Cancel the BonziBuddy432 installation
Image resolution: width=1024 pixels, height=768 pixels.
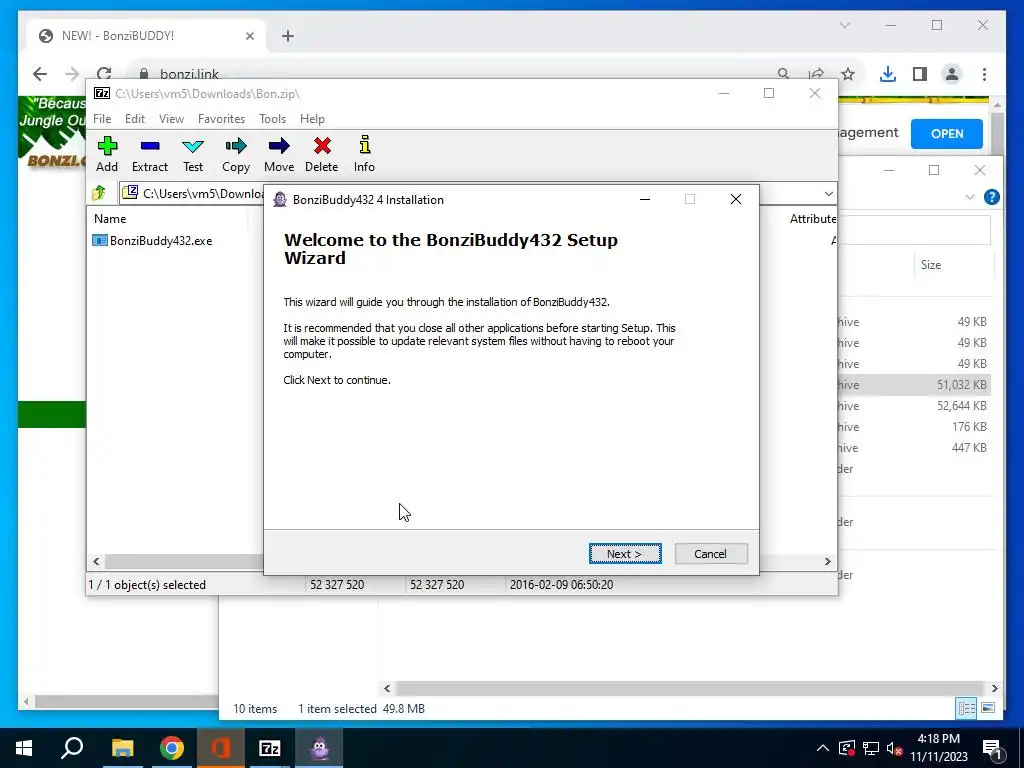[711, 554]
